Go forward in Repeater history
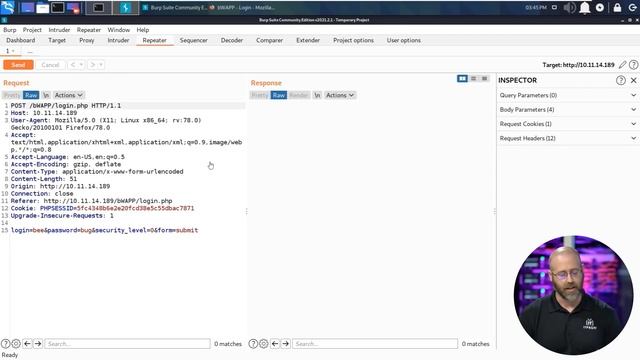Screen dimensions: 640x360 point(93,64)
